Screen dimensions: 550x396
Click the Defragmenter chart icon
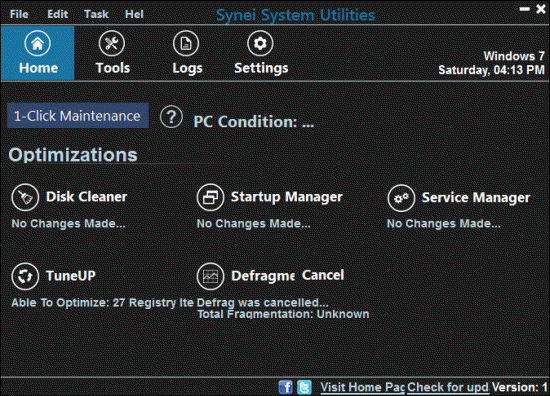pos(210,276)
